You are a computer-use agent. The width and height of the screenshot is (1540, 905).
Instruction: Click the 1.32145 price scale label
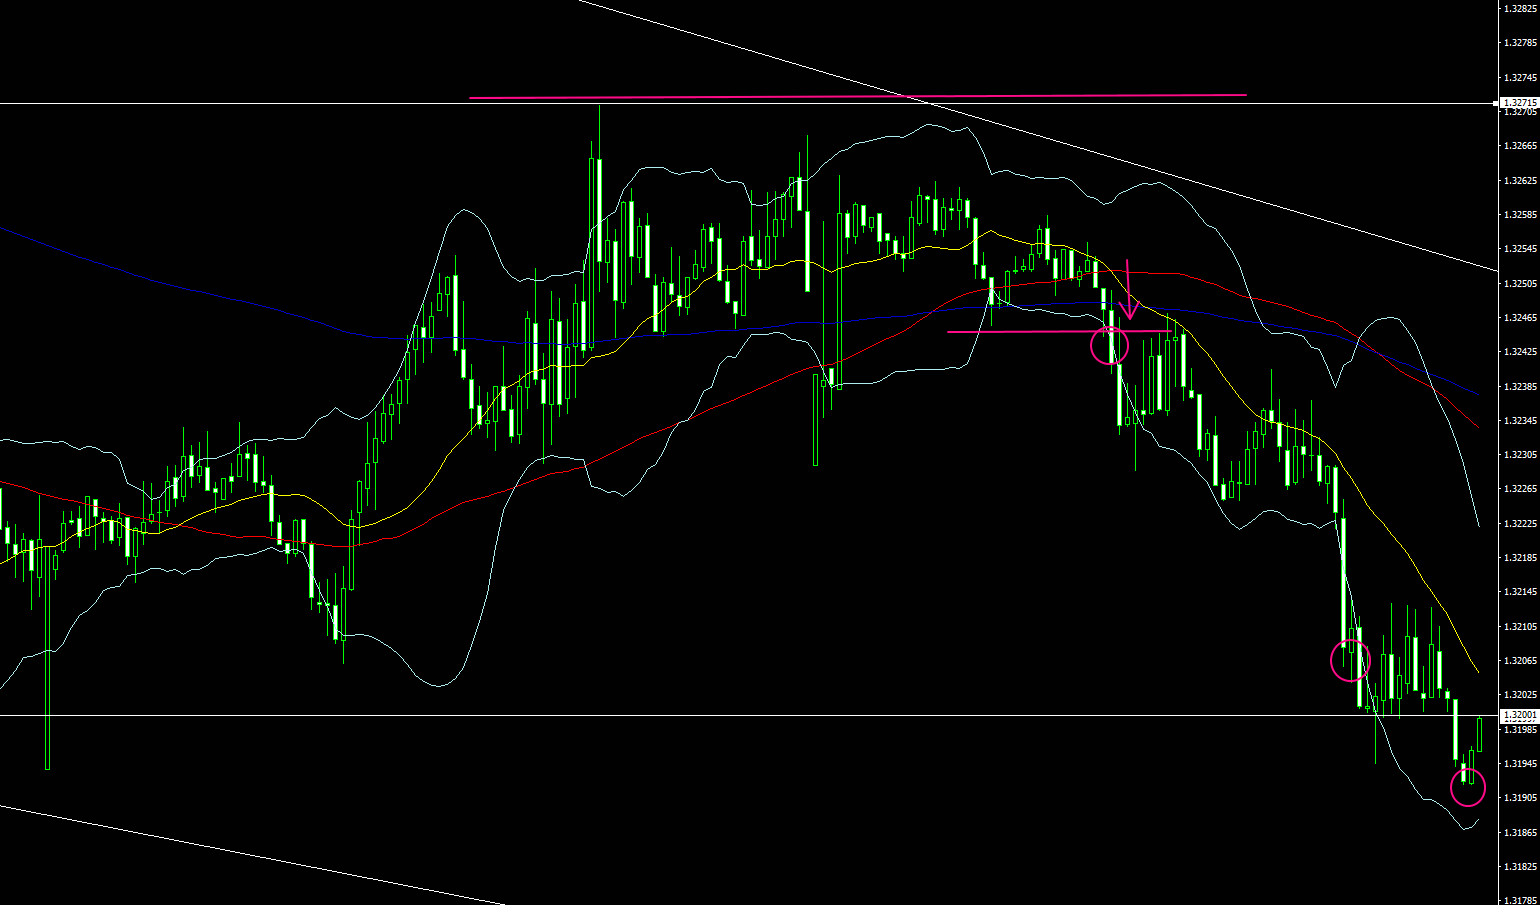coord(1520,592)
